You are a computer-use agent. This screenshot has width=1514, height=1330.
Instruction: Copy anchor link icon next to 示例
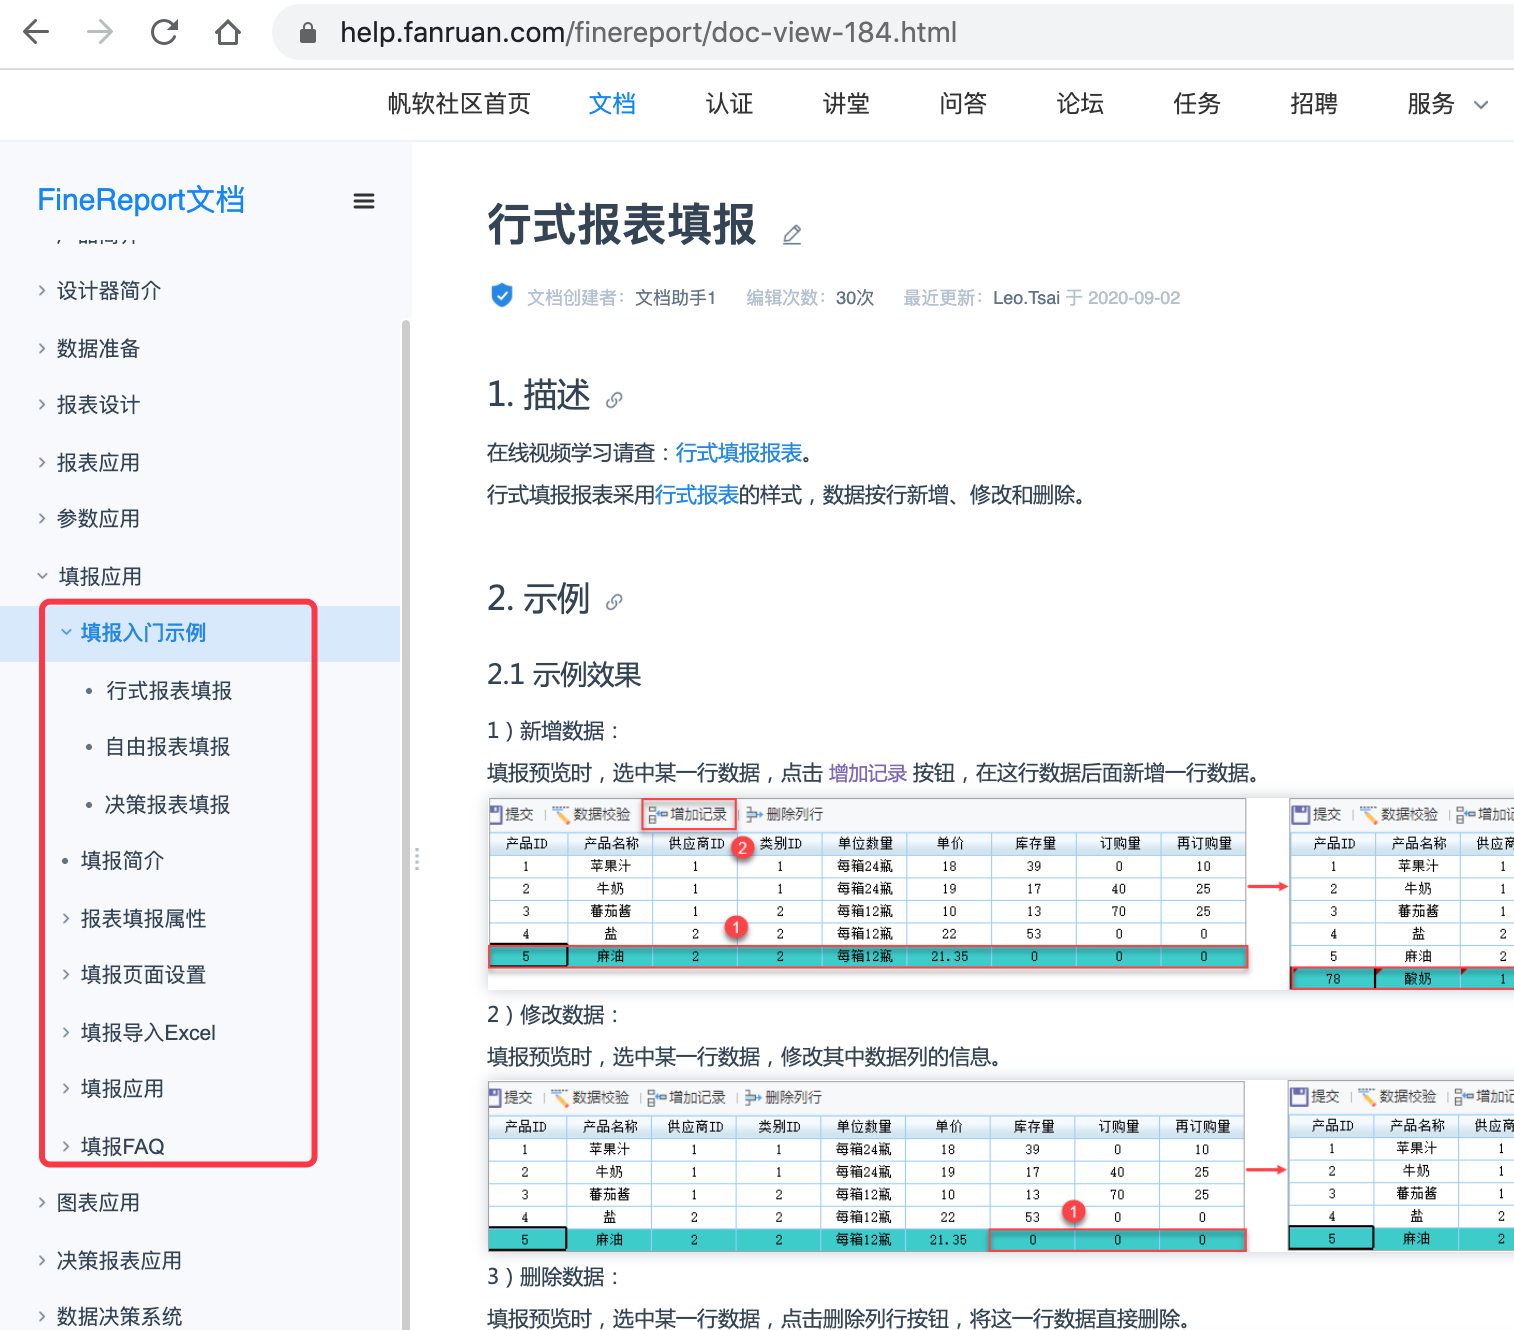[614, 602]
